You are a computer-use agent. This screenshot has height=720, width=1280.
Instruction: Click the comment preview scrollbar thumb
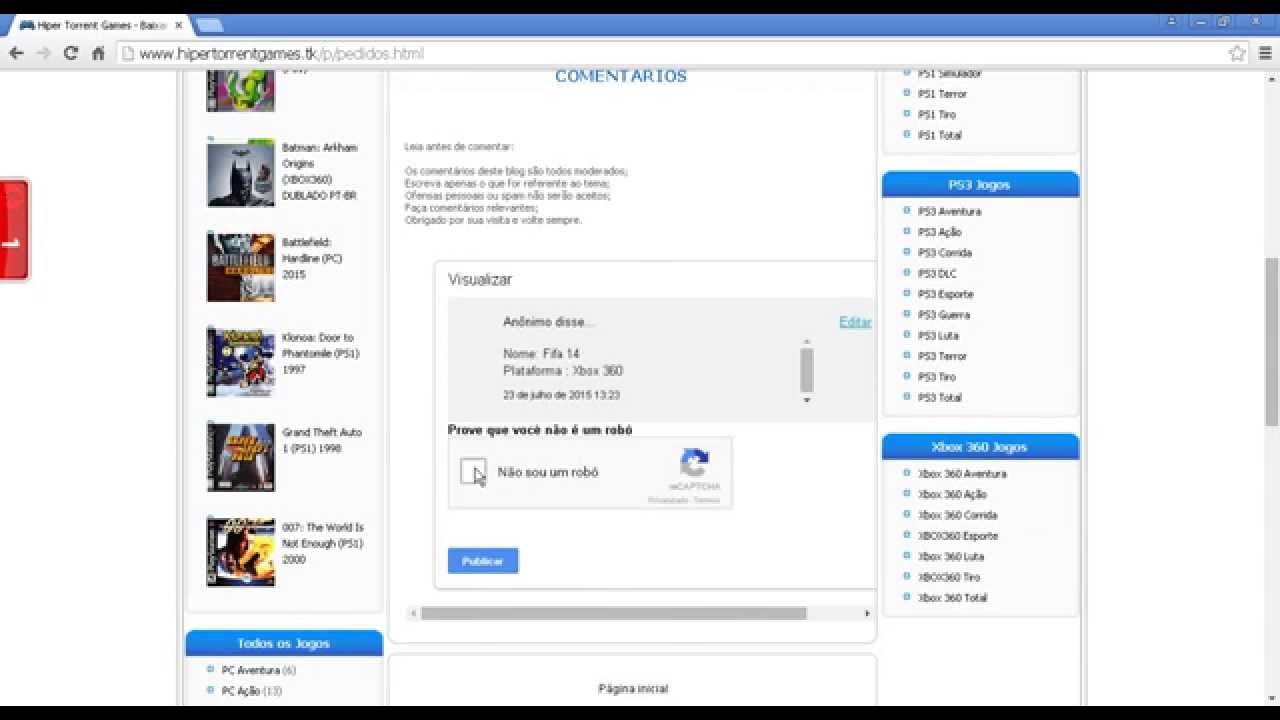point(807,370)
